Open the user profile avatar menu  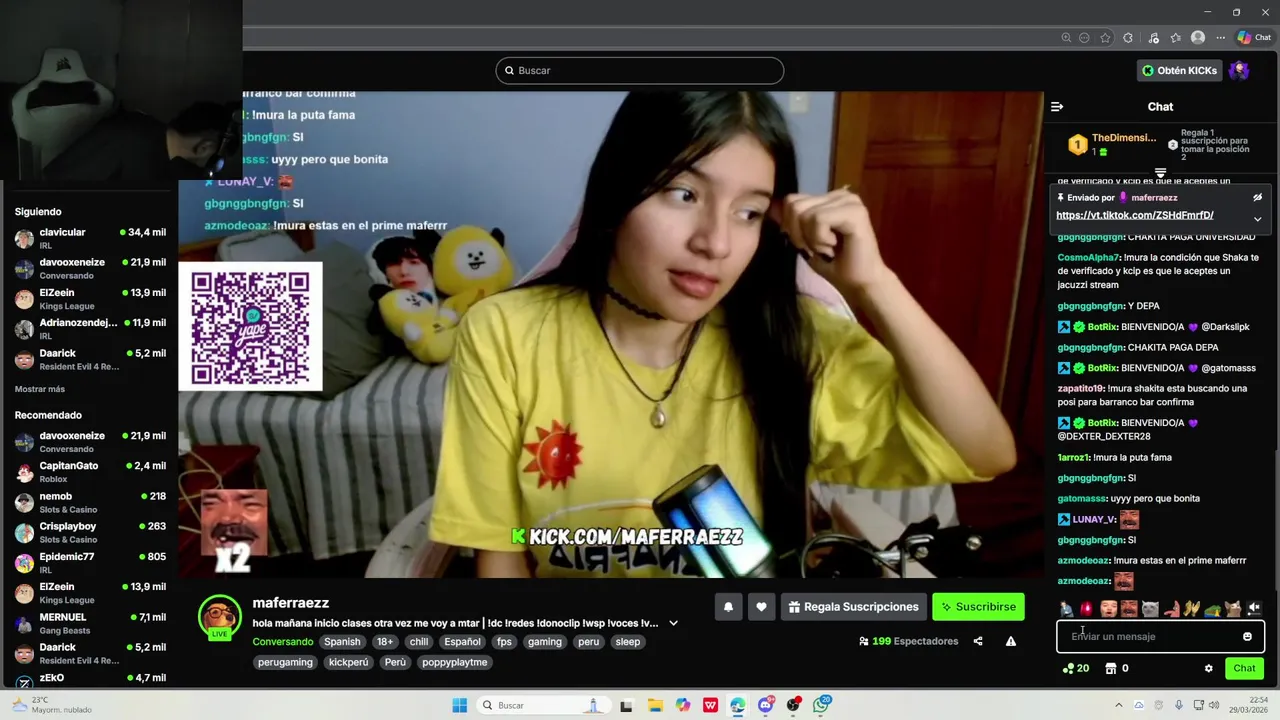coord(1239,70)
